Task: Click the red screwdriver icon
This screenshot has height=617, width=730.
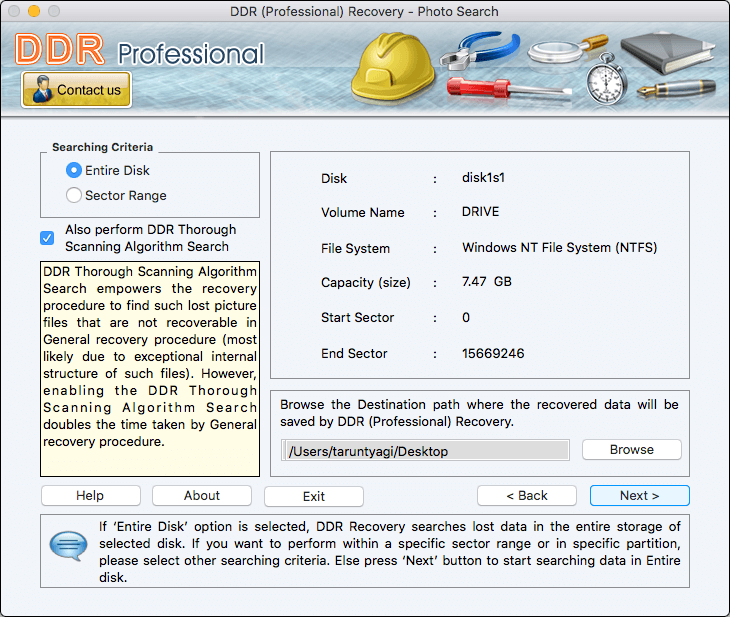Action: (x=508, y=89)
